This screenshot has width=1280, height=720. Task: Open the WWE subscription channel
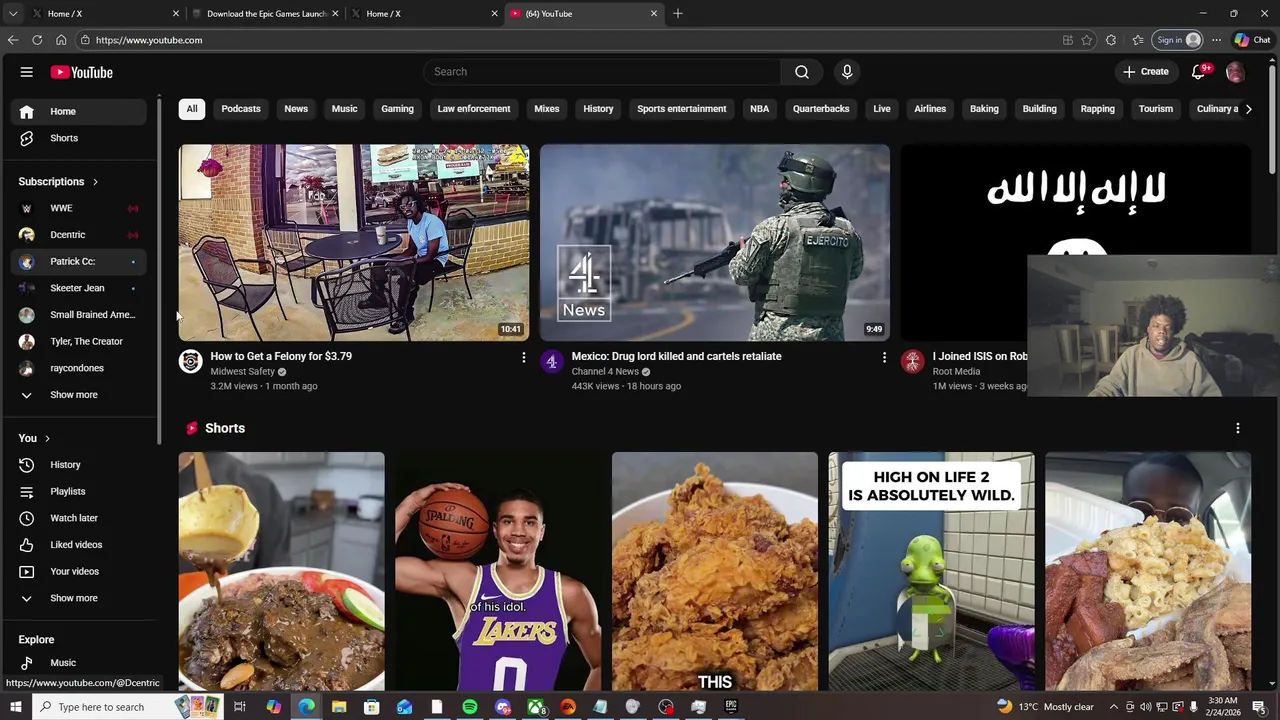point(80,208)
